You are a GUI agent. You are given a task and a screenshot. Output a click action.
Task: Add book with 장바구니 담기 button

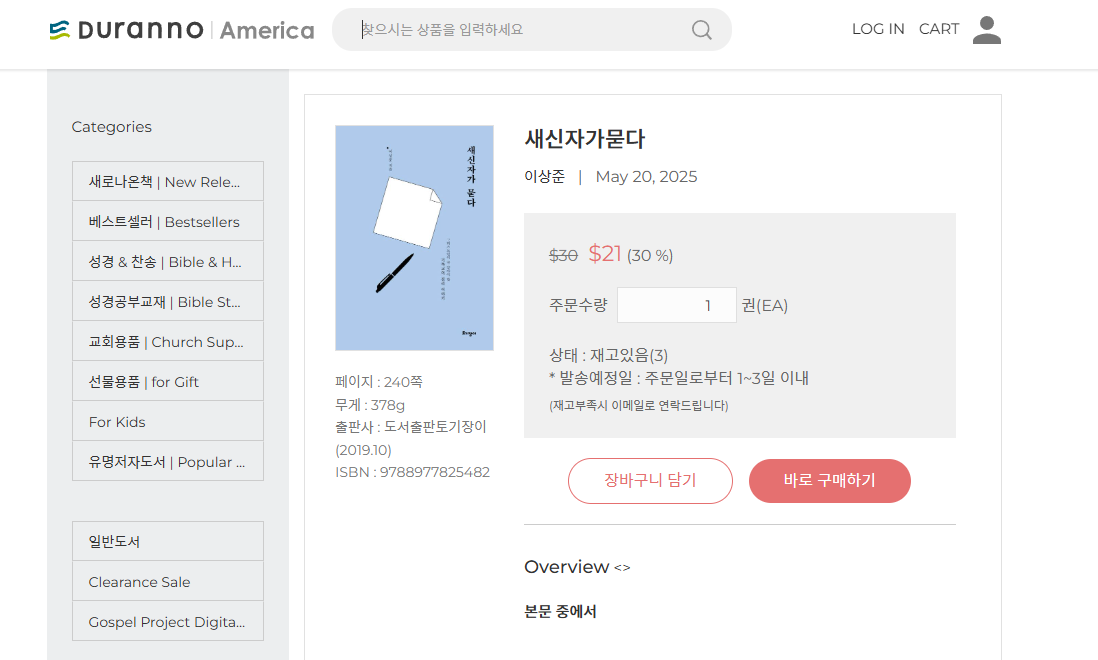650,481
